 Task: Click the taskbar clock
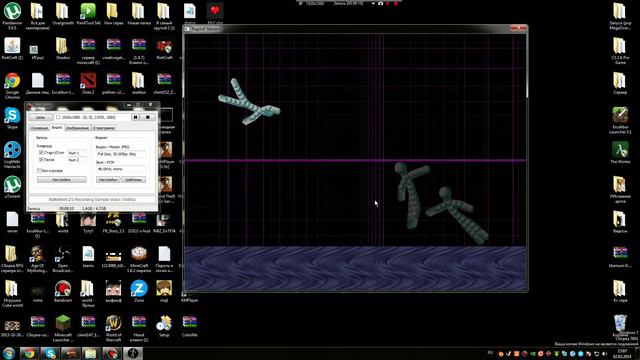[622, 353]
